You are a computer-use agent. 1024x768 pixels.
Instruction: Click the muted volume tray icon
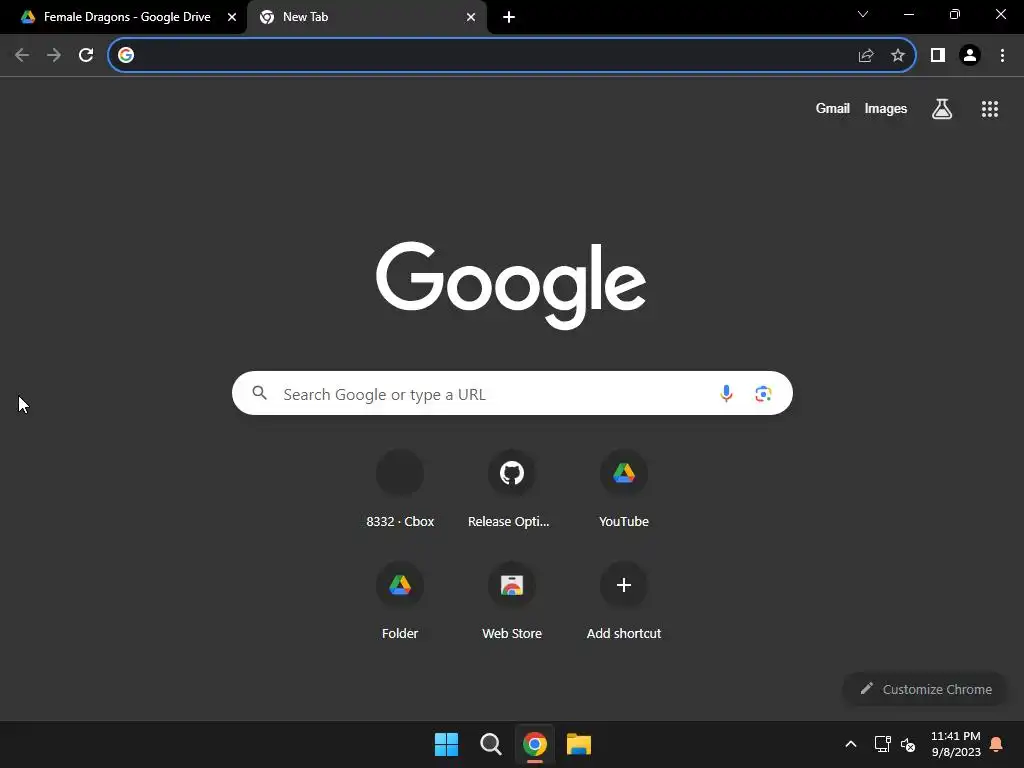[908, 744]
